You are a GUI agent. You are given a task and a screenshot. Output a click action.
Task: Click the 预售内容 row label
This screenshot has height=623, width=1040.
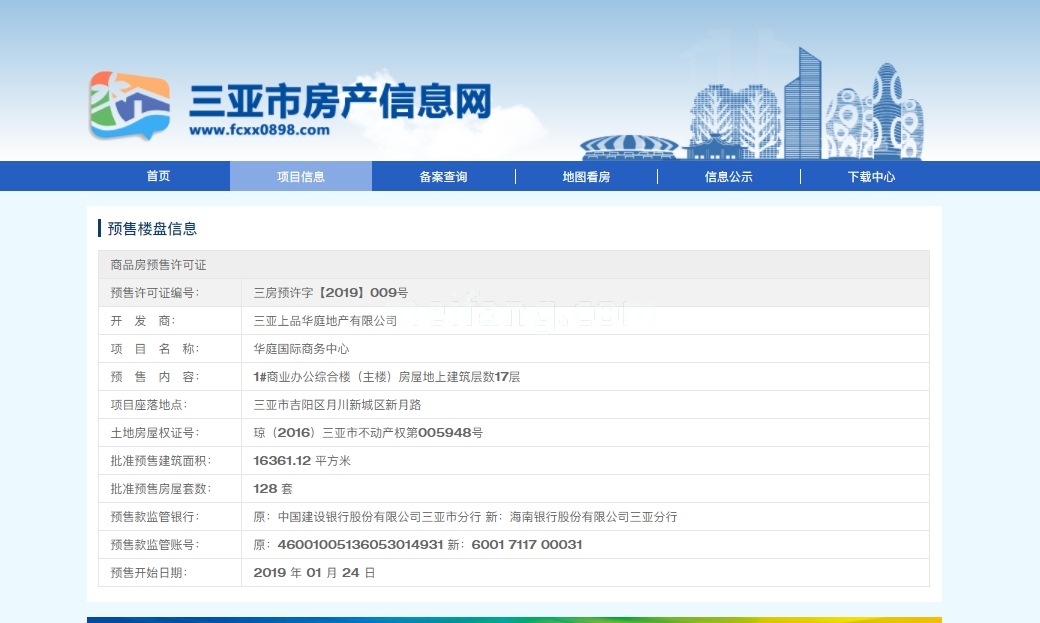(155, 377)
